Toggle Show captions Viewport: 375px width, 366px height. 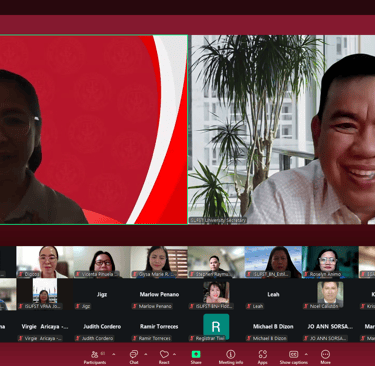click(x=293, y=357)
